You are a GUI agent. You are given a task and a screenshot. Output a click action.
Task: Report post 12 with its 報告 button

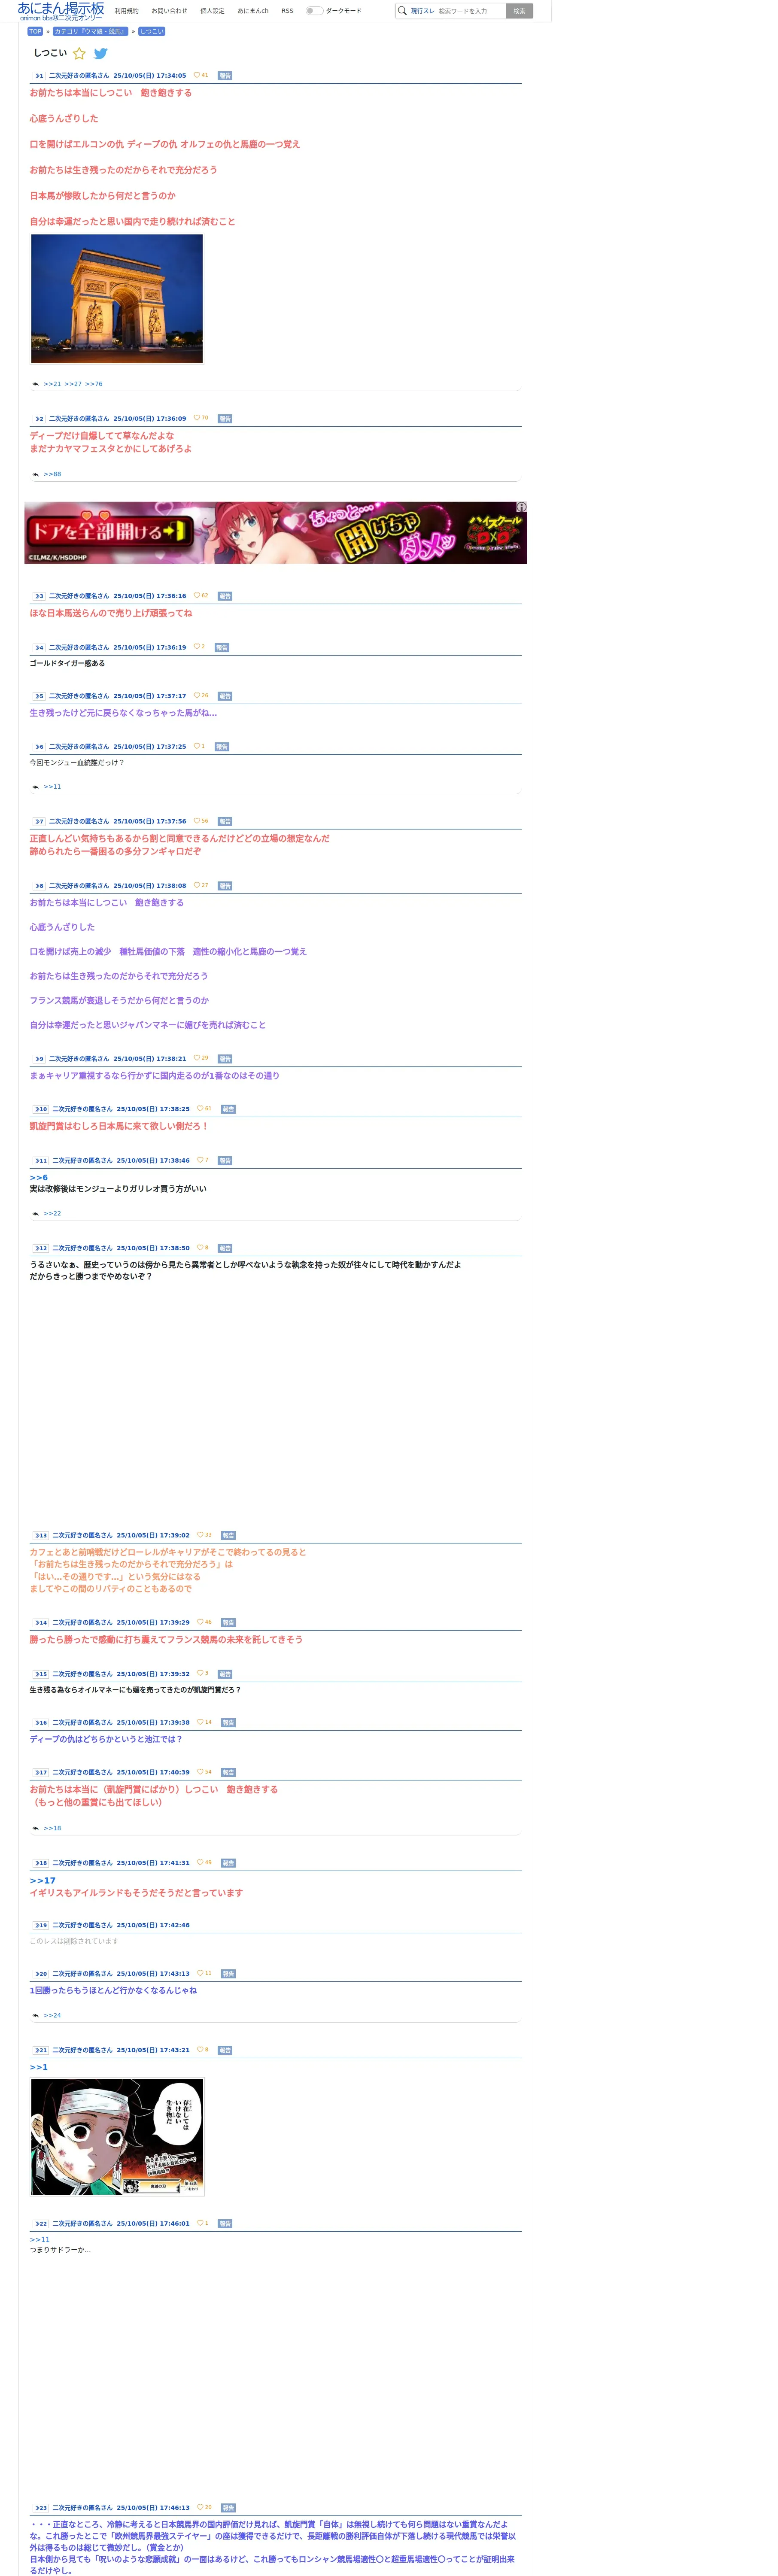coord(225,1248)
